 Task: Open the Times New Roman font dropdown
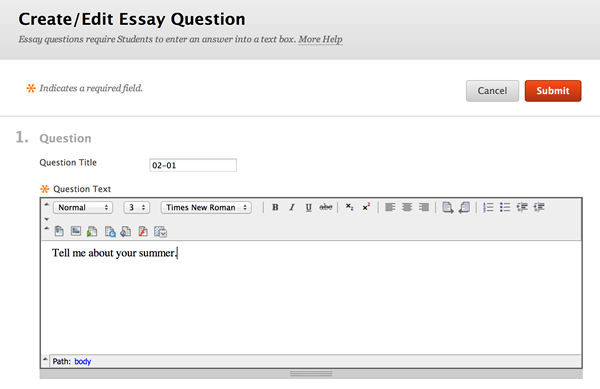(206, 207)
